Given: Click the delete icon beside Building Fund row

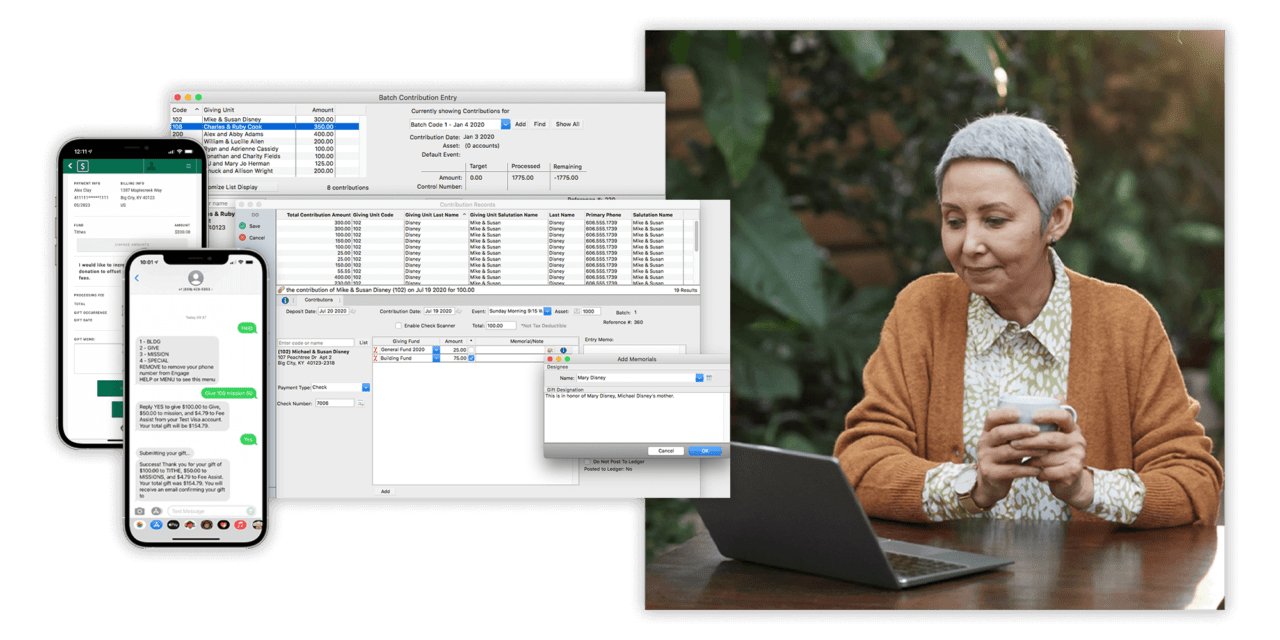Looking at the screenshot, I should click(377, 358).
